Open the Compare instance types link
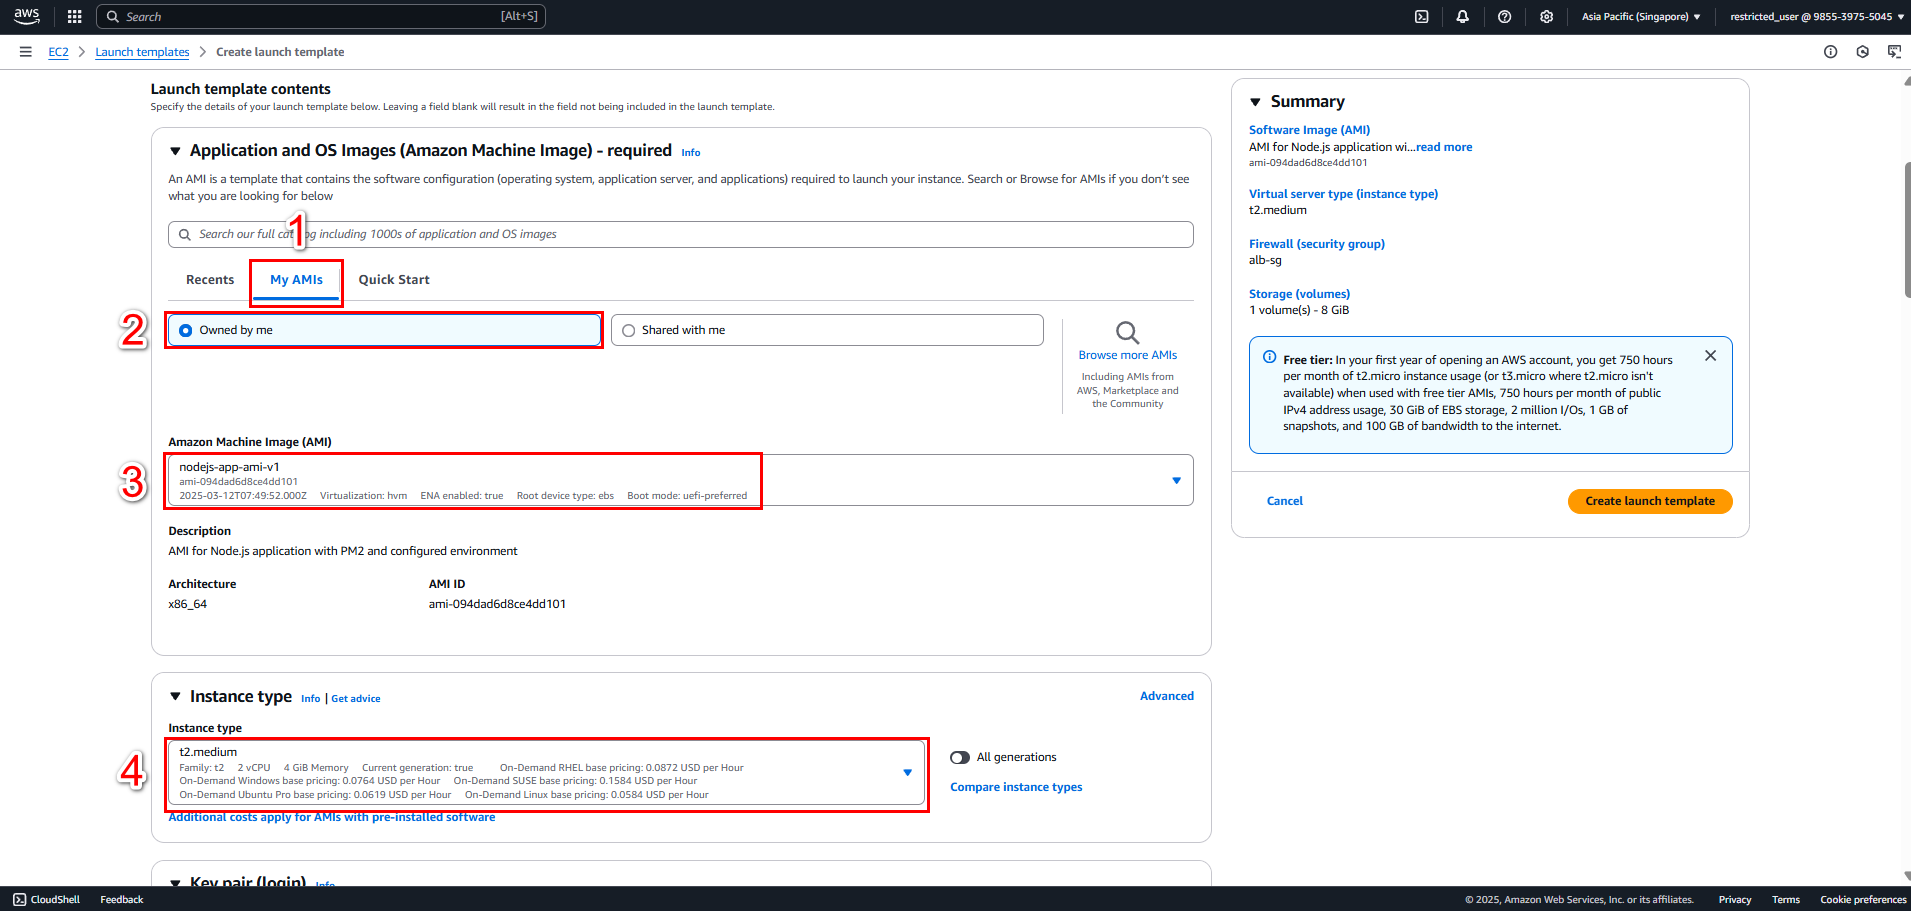This screenshot has width=1911, height=911. pyautogui.click(x=1016, y=787)
